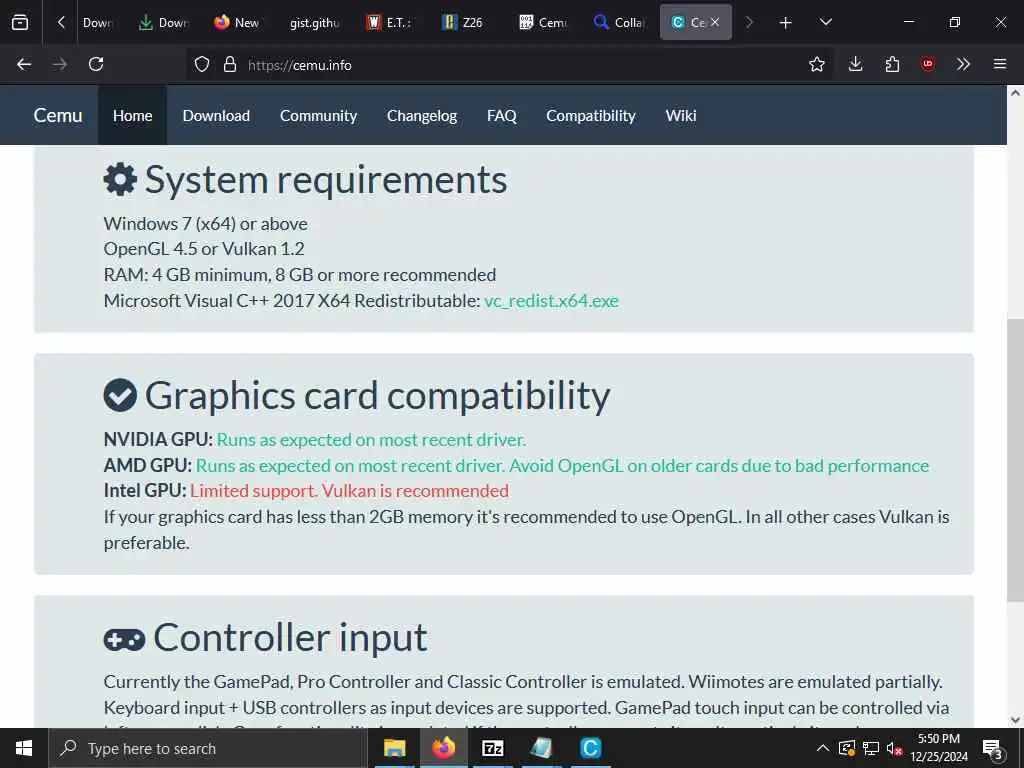Download vc_redist.x64.exe link
Image resolution: width=1024 pixels, height=768 pixels.
click(x=551, y=301)
